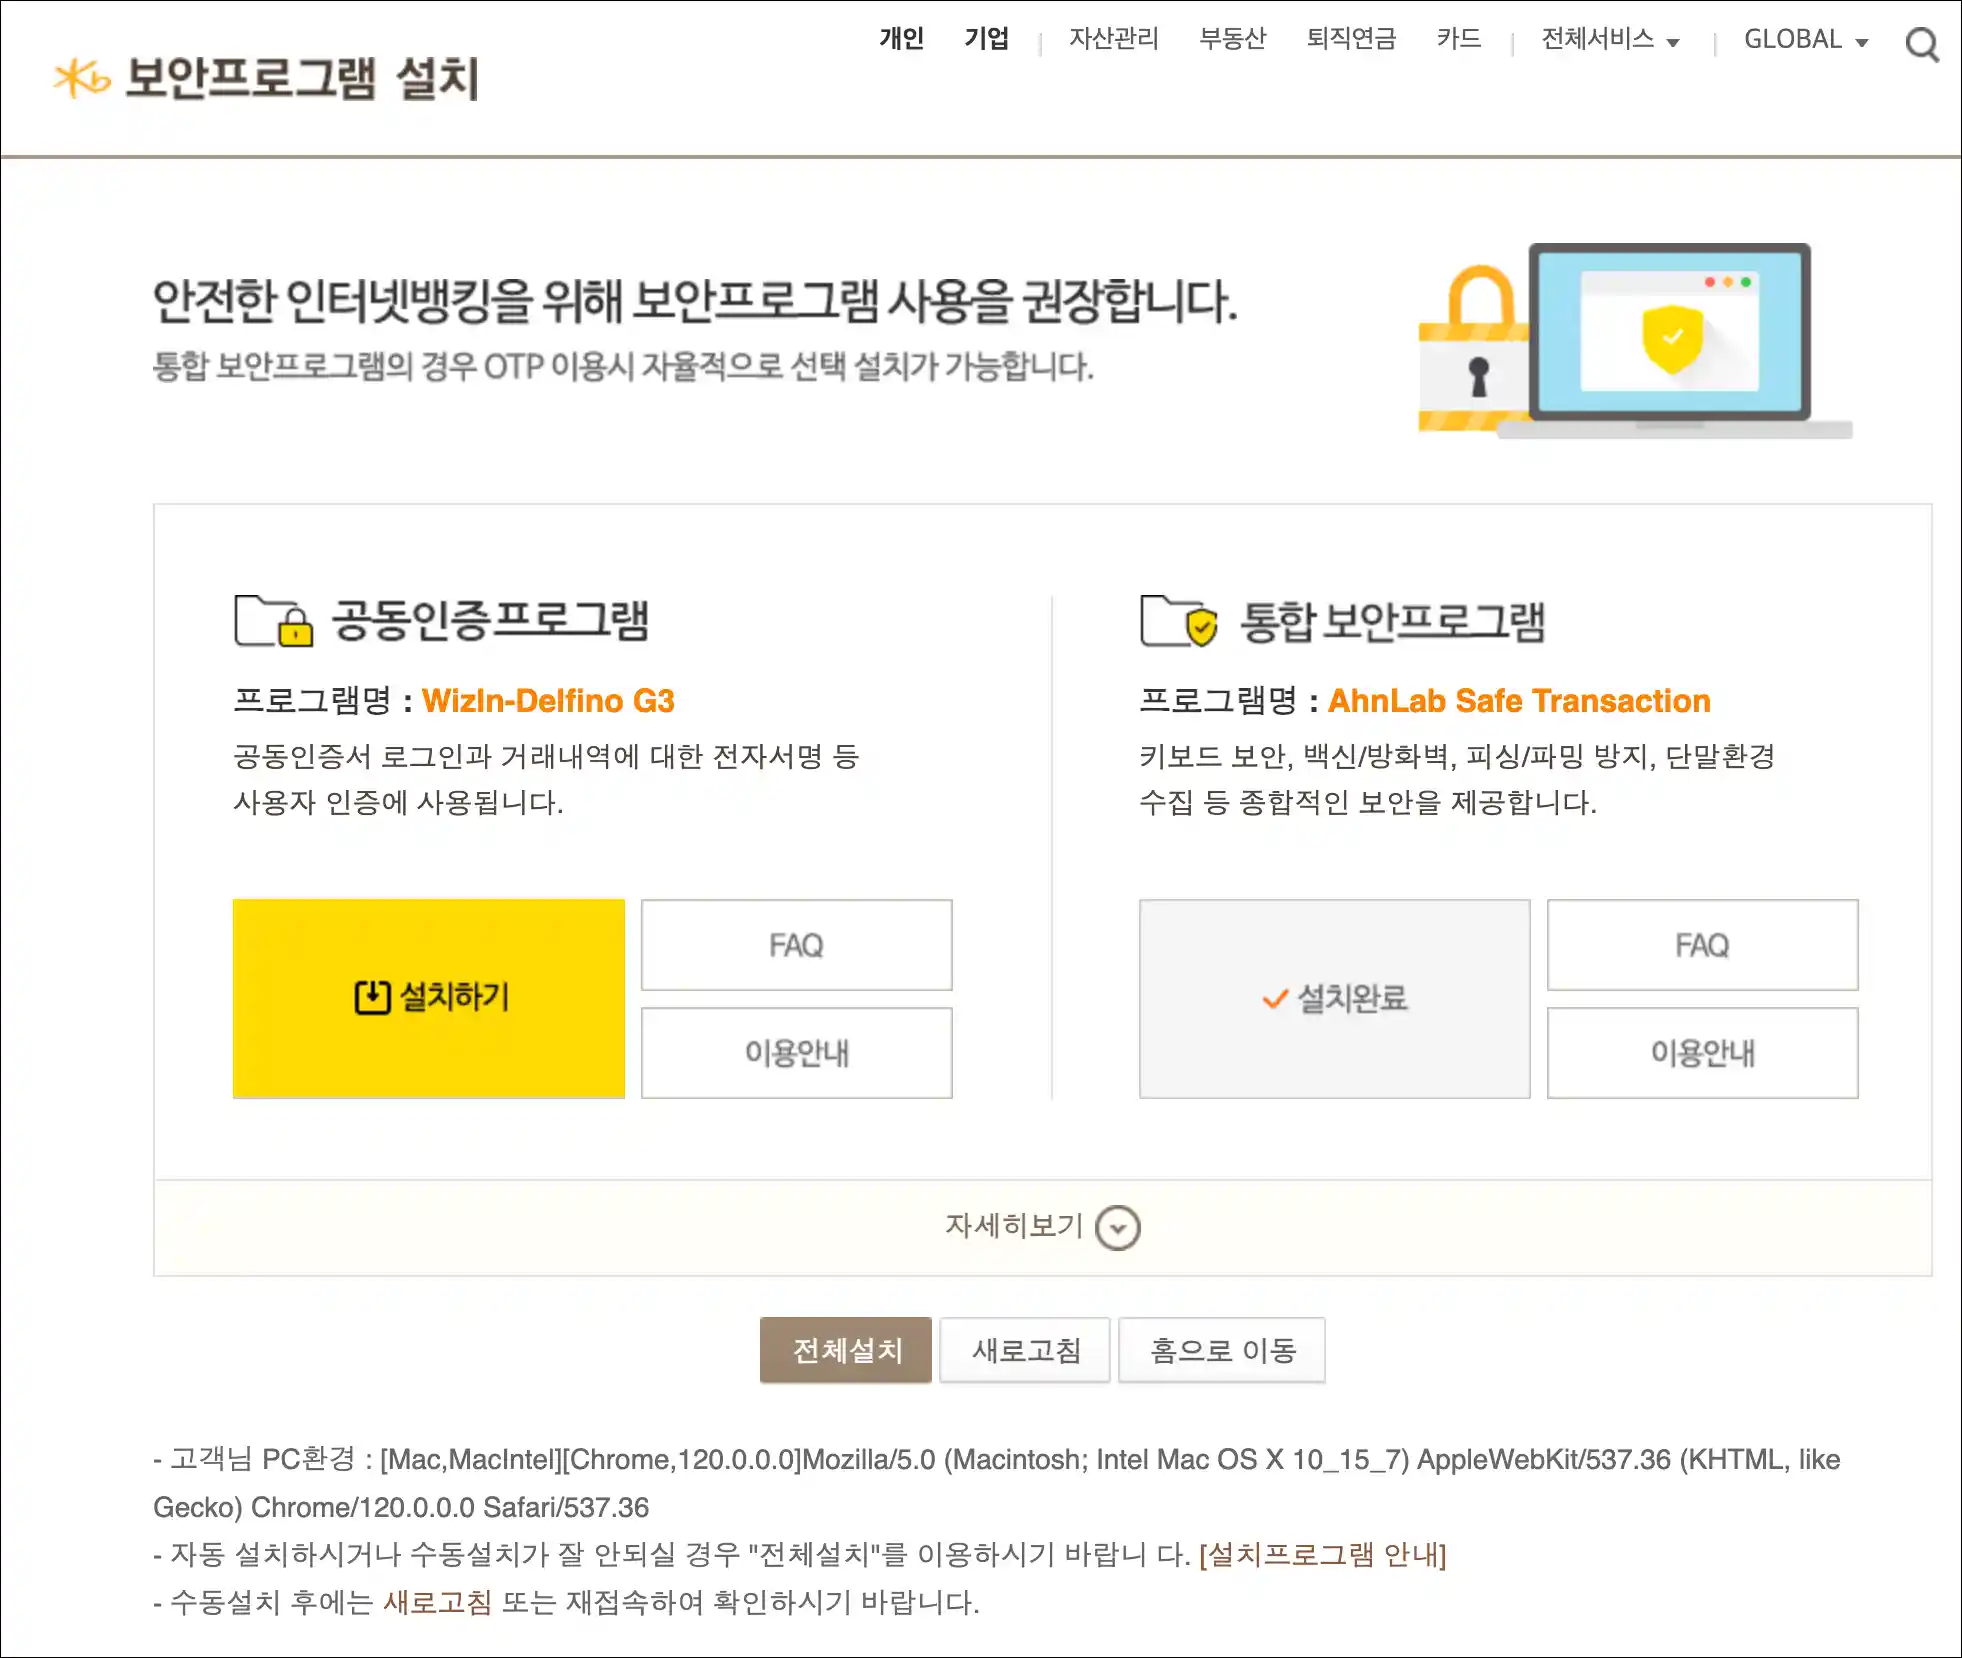Click the 공동인증프로그램 folder lock icon
The width and height of the screenshot is (1962, 1658).
[273, 621]
